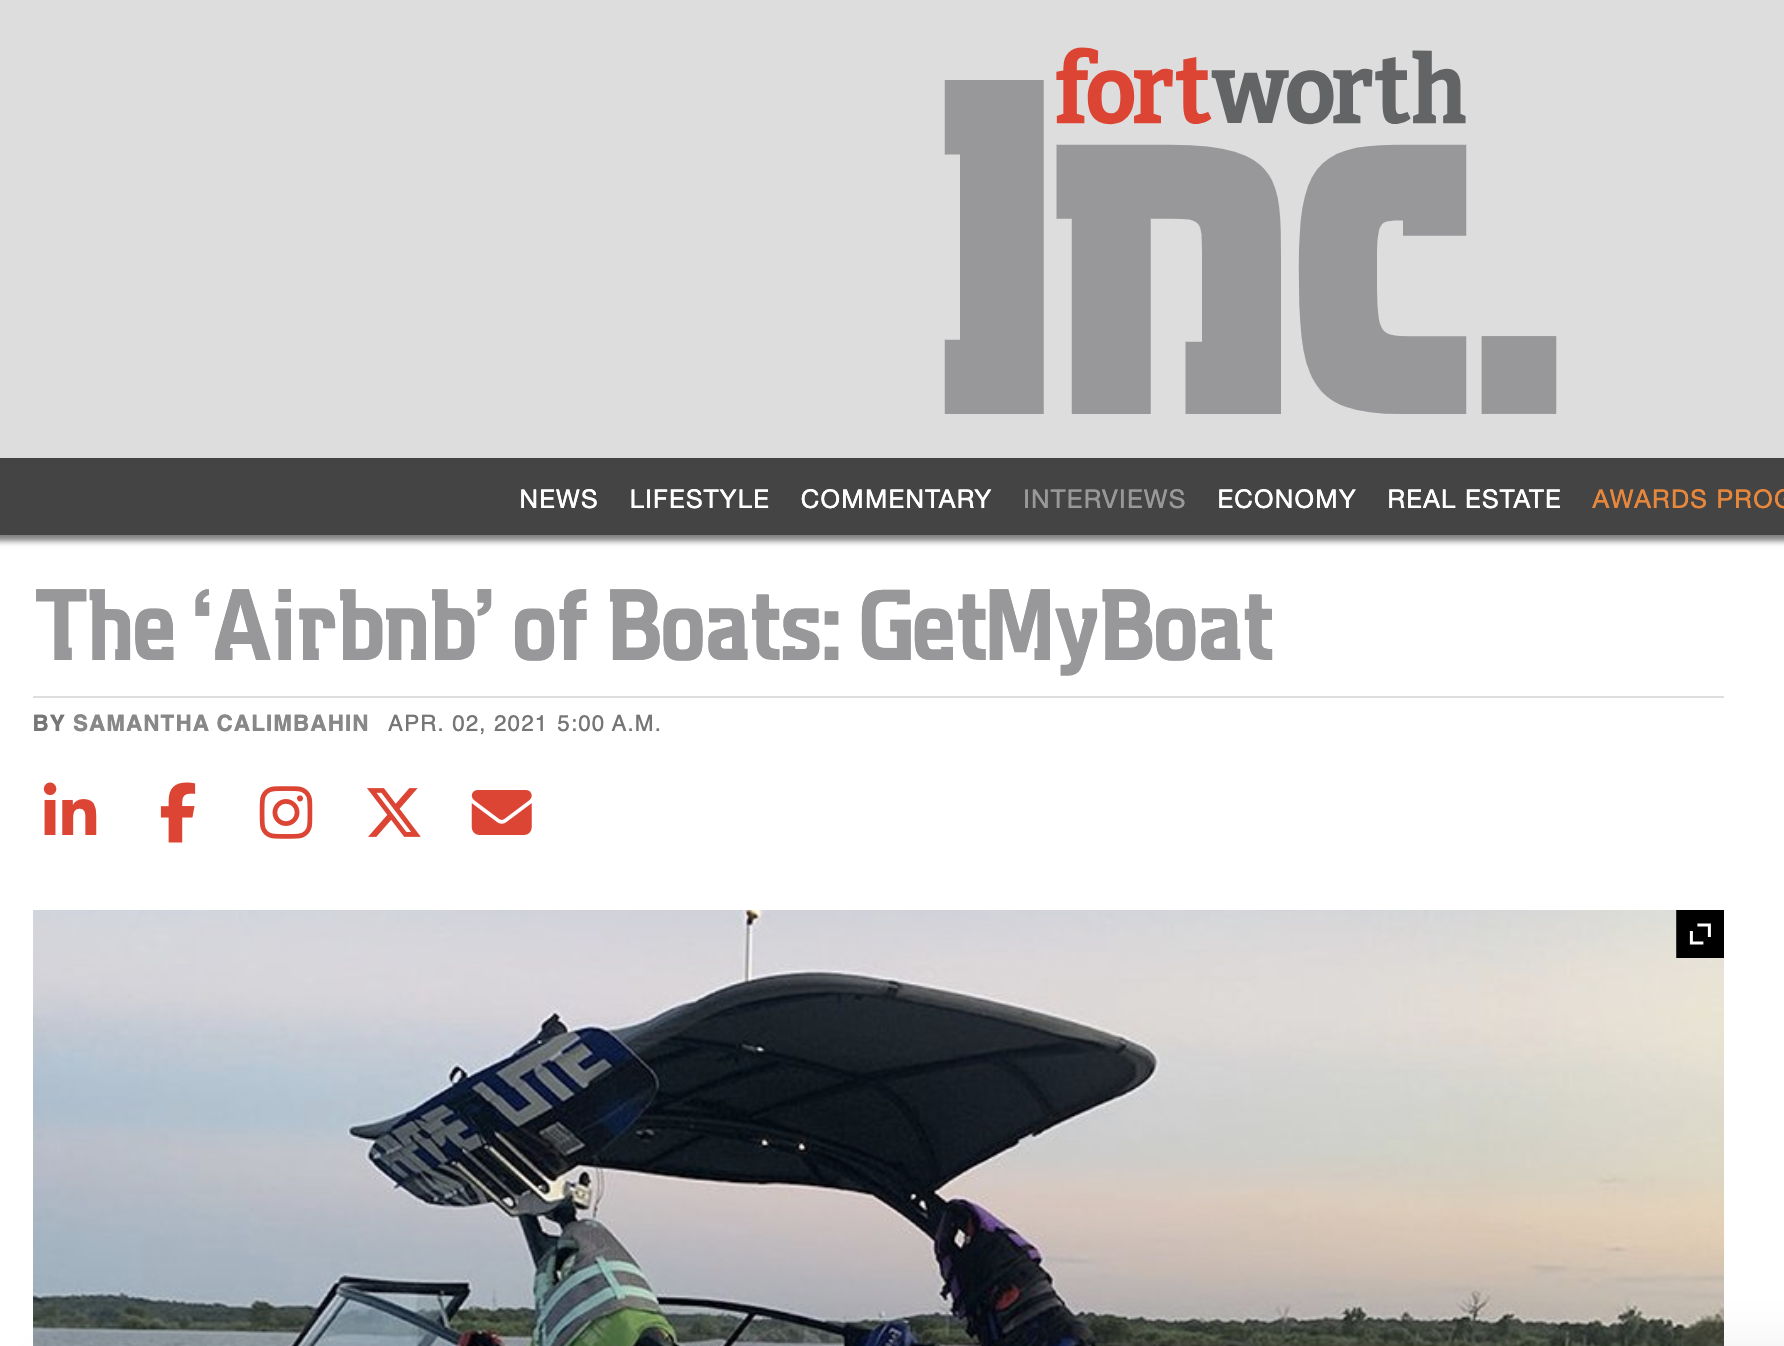
Task: Open the NEWS section
Action: click(558, 499)
